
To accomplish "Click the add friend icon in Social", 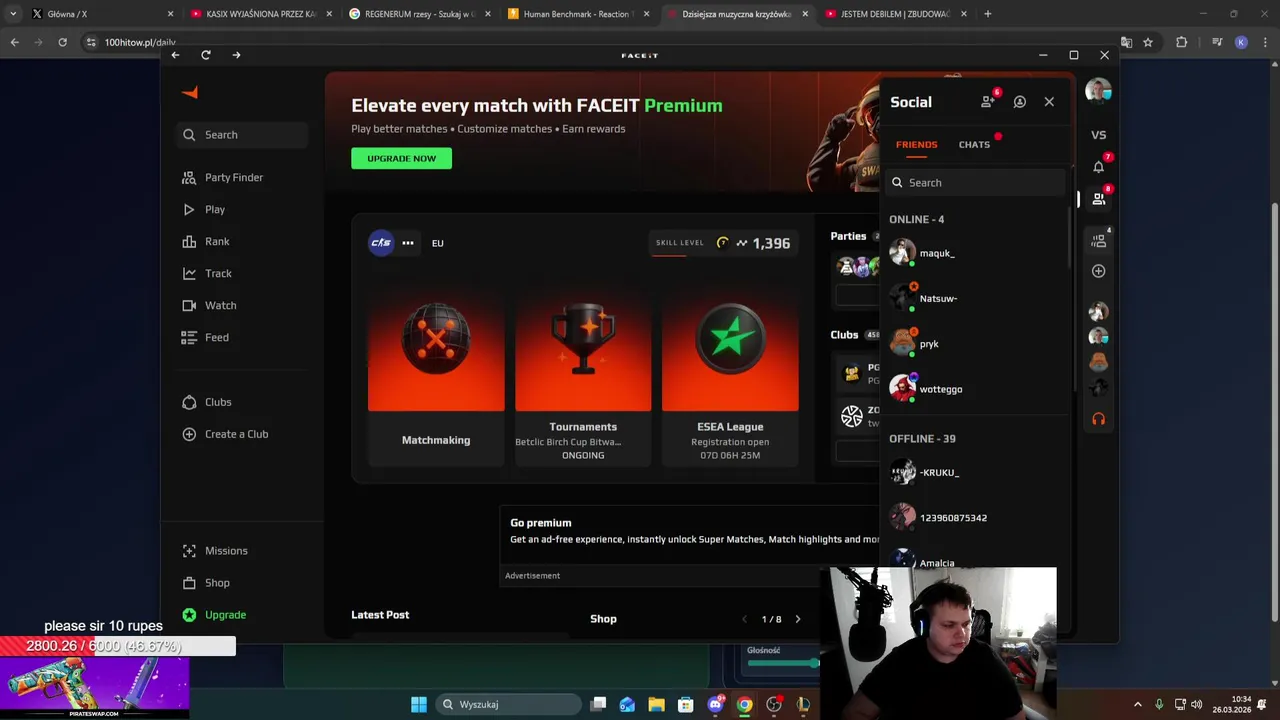I will click(988, 101).
